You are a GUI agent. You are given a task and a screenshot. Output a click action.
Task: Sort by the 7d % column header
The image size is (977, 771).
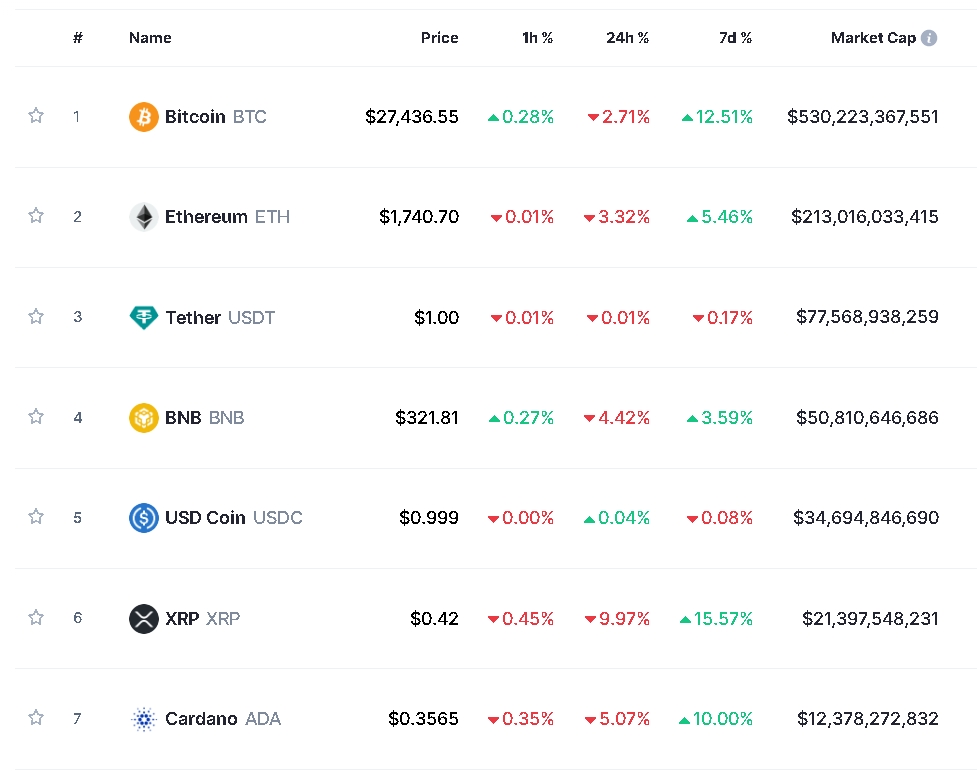pos(735,38)
